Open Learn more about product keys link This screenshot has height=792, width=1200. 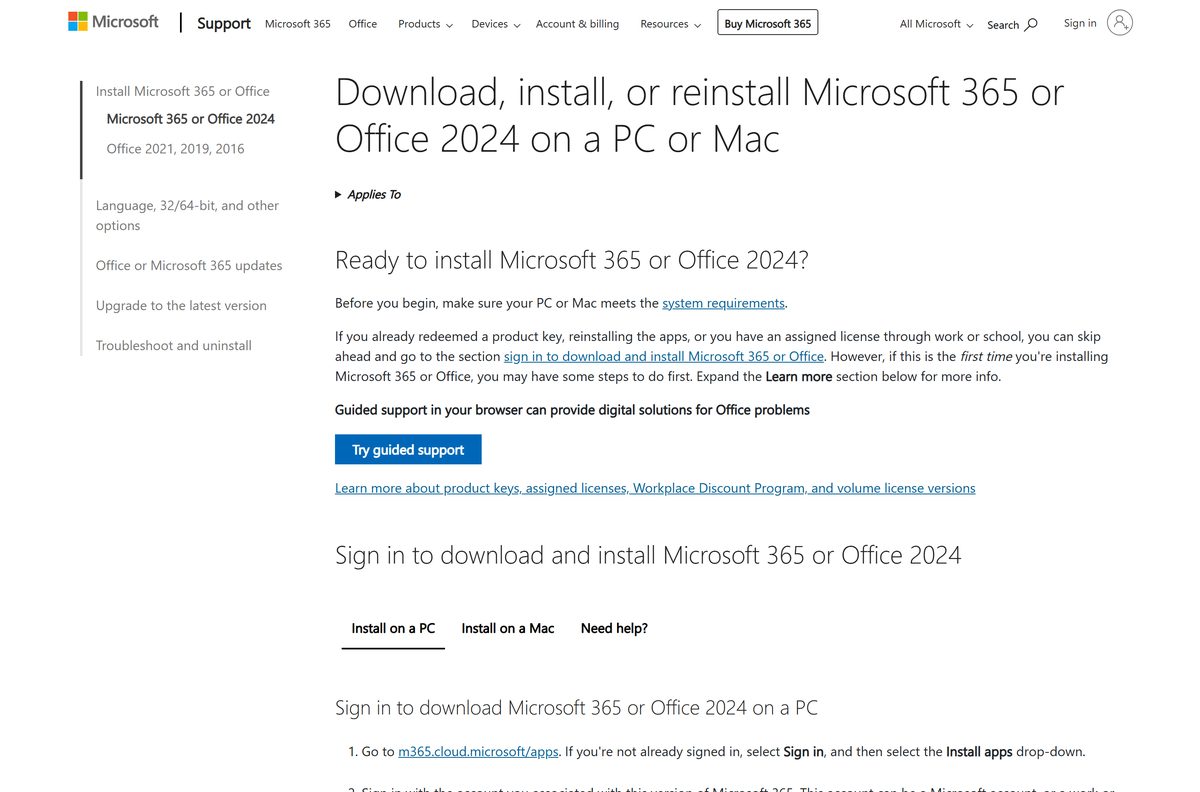655,488
